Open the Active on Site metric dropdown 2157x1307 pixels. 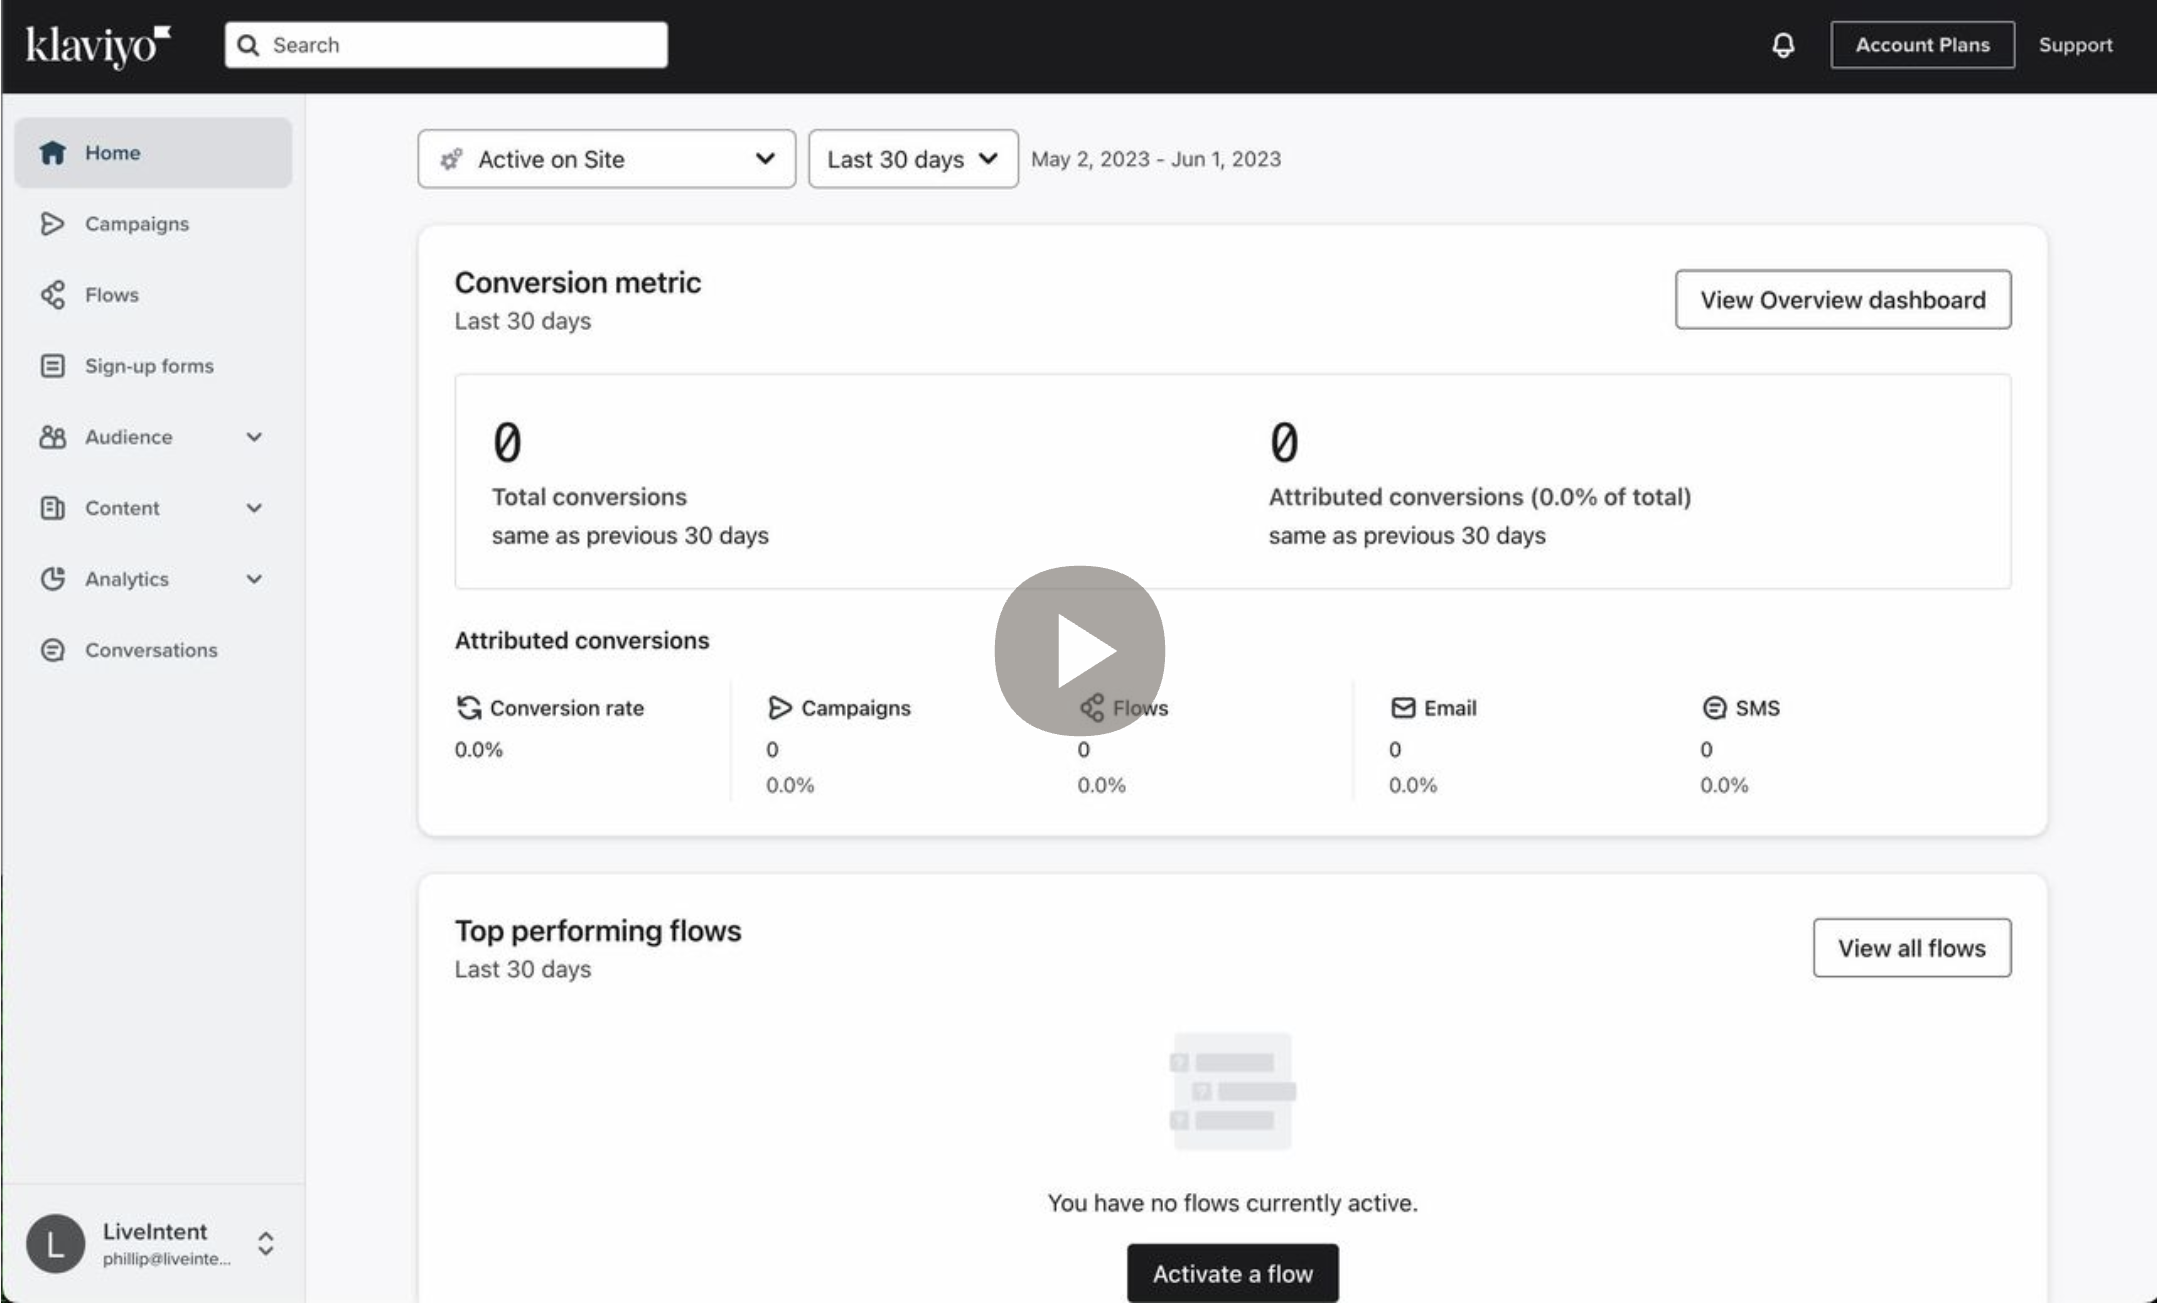pos(606,159)
